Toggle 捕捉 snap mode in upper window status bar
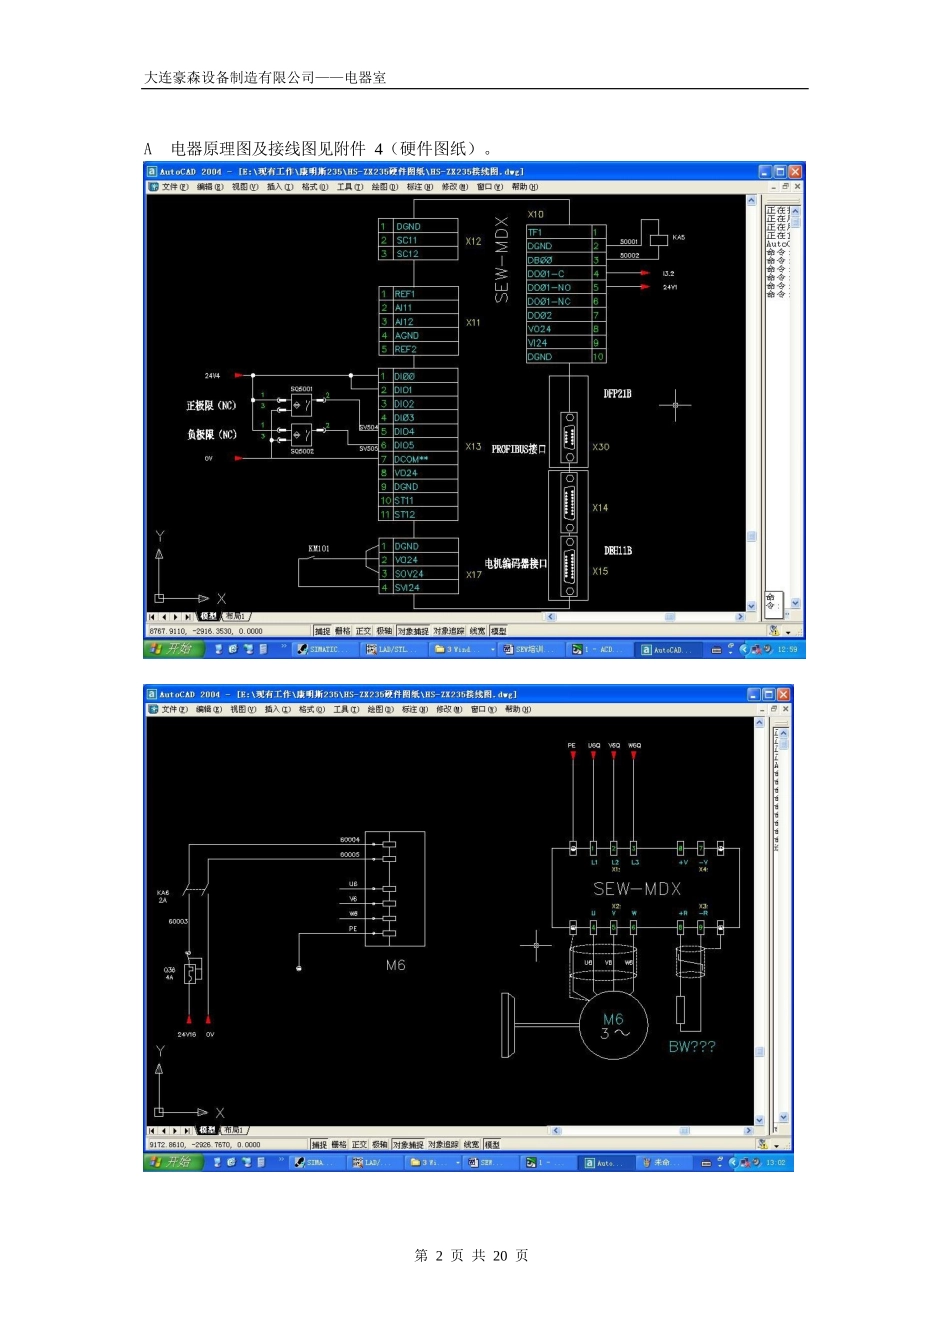The height and width of the screenshot is (1344, 950). [322, 631]
